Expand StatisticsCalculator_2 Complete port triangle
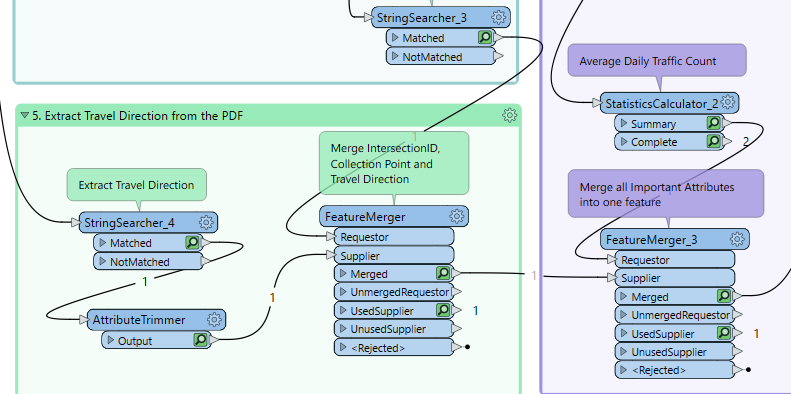 point(624,142)
